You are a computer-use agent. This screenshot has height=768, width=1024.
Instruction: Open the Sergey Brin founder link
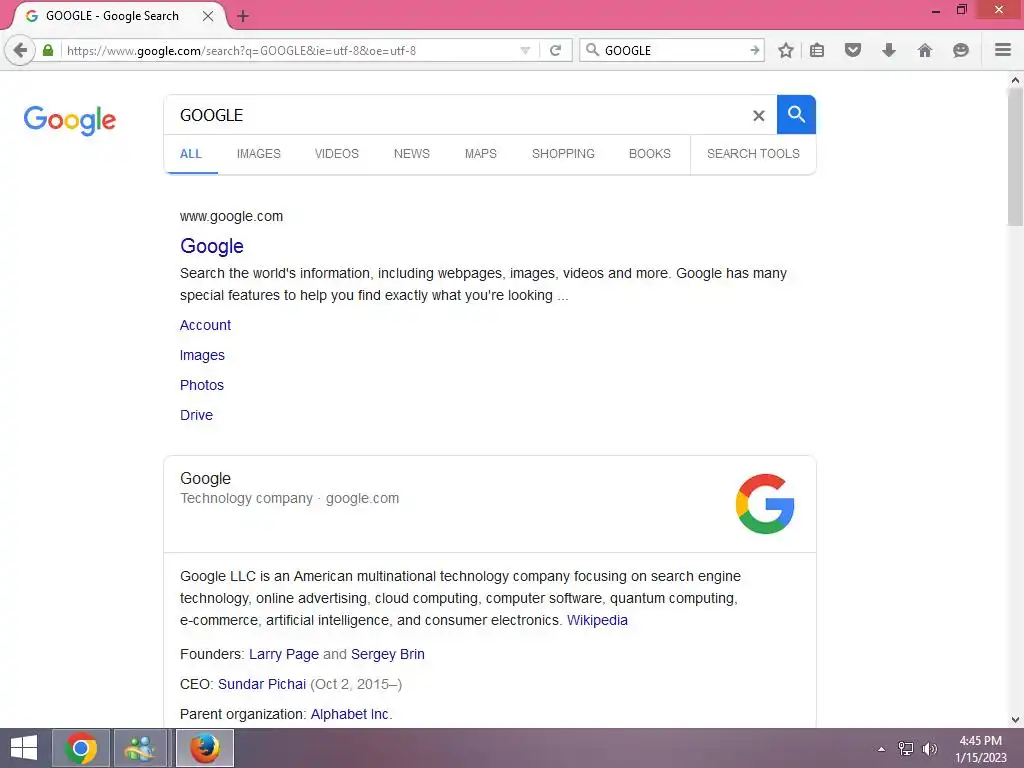point(387,654)
